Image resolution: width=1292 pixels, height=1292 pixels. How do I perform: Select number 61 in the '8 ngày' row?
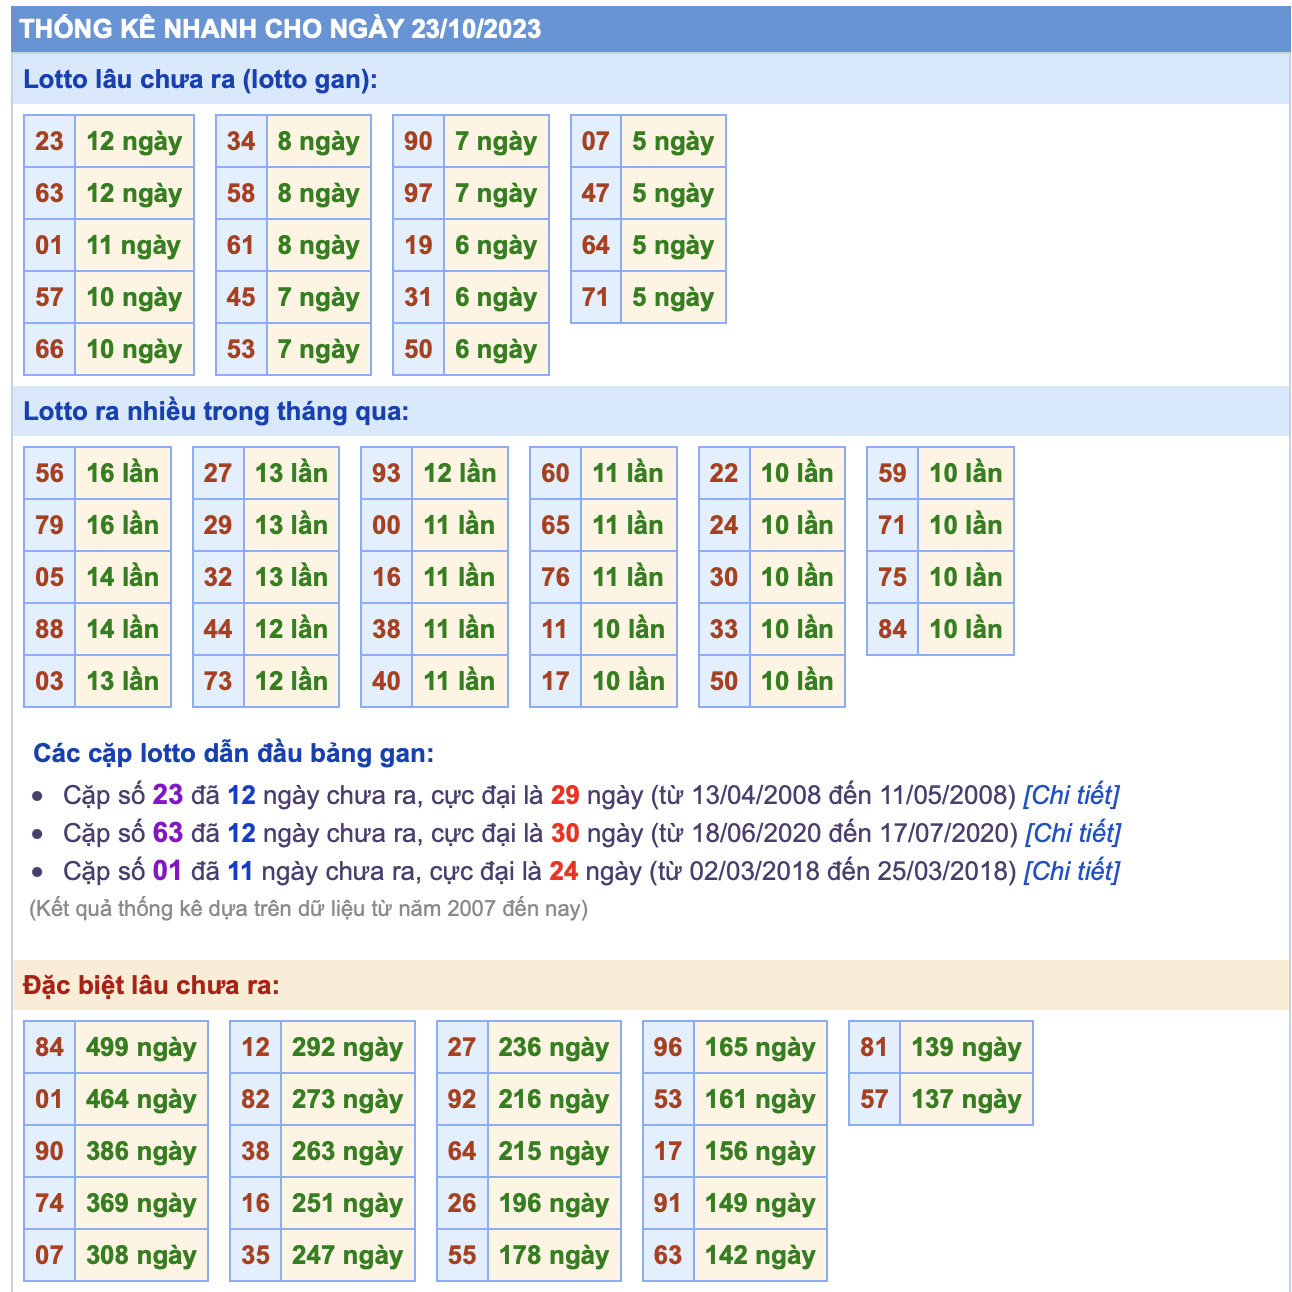241,245
